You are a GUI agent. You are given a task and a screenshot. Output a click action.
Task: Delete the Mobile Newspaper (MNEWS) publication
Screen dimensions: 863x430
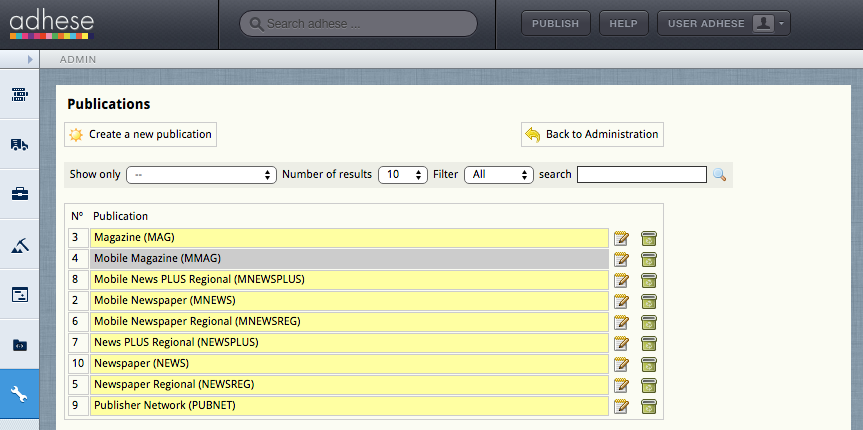pos(649,301)
